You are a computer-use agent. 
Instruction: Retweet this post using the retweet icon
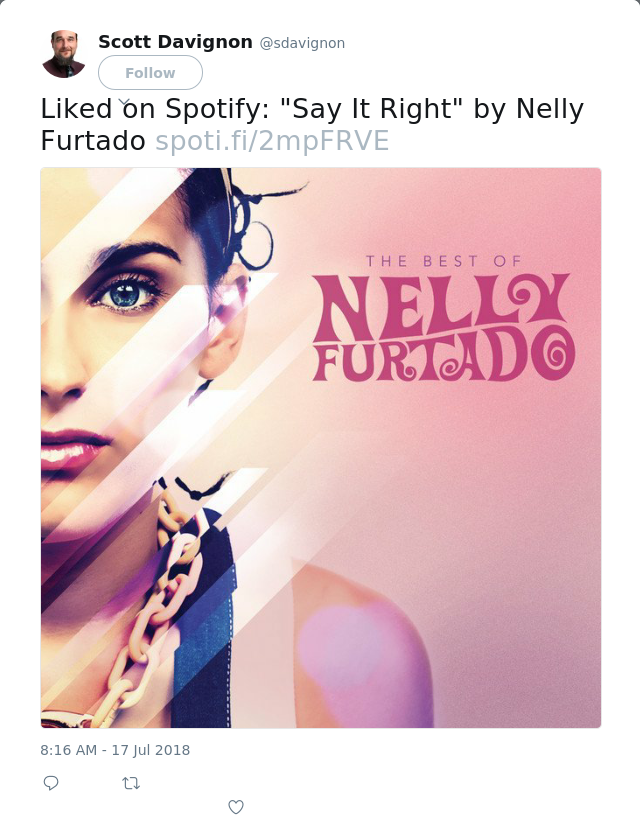point(131,784)
